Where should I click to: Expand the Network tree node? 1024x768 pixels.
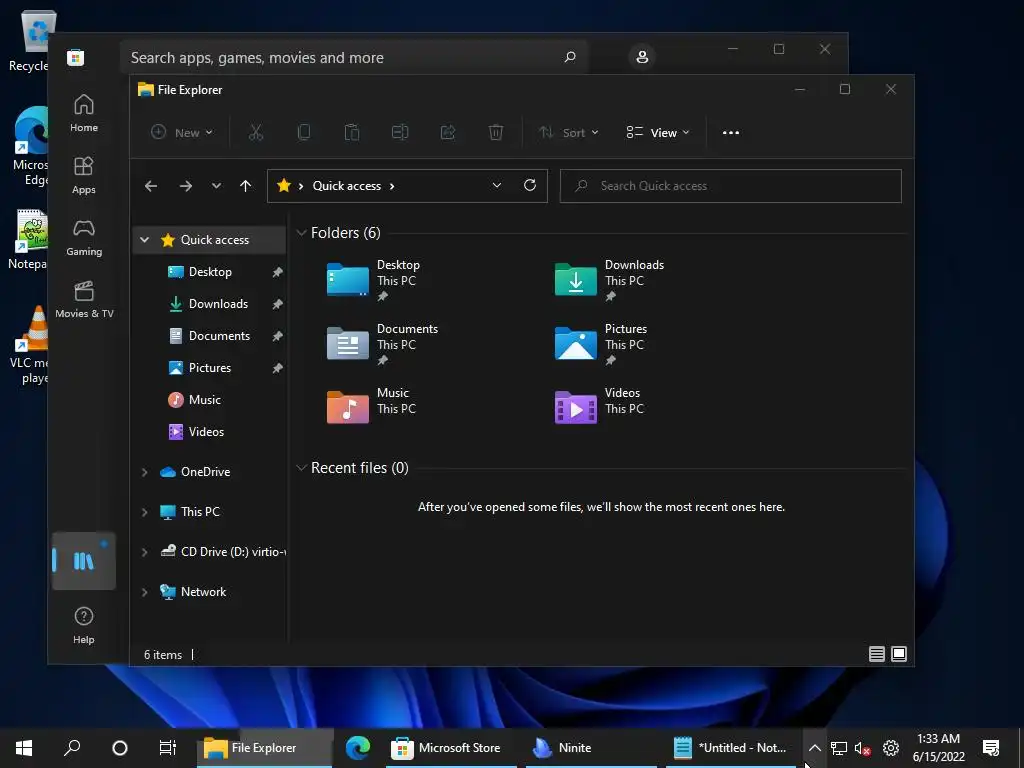(x=144, y=592)
